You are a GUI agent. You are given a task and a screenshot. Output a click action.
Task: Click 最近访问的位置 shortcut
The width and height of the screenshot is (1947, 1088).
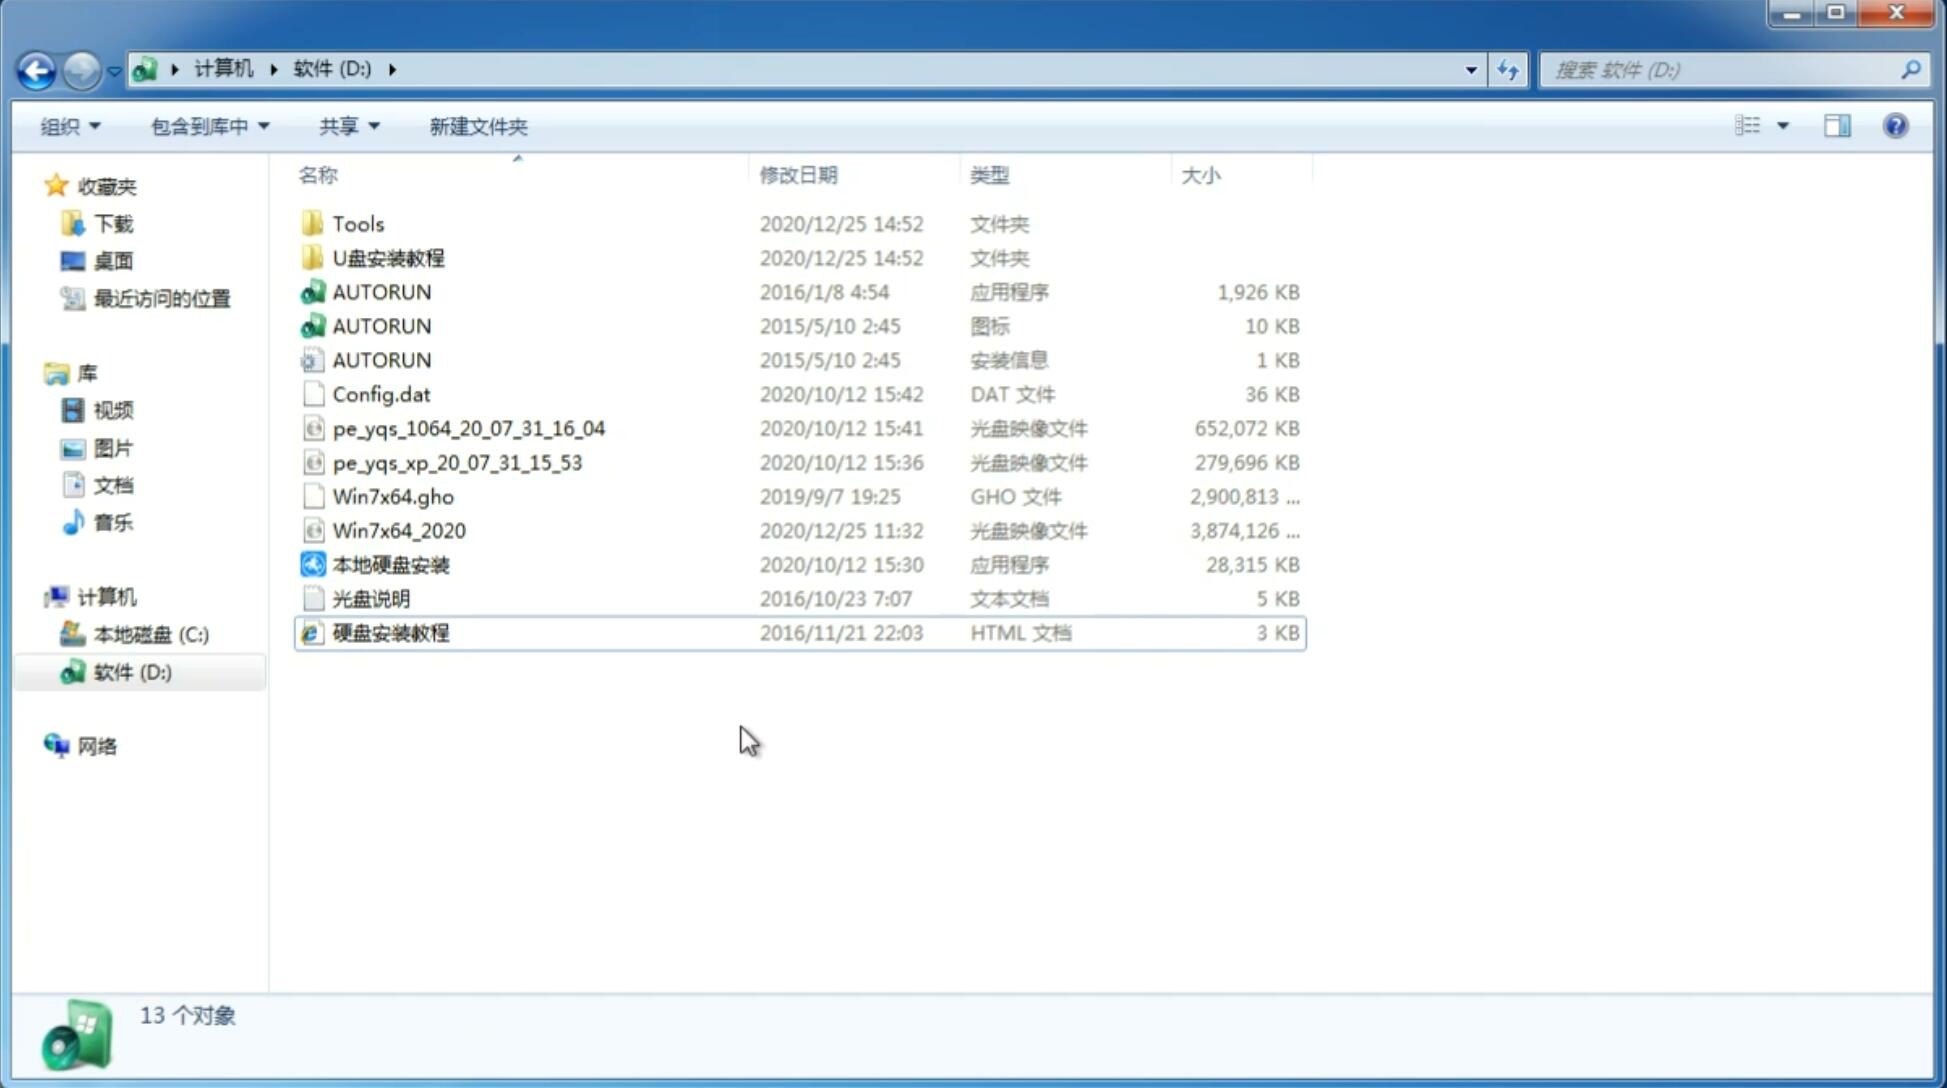(x=160, y=298)
